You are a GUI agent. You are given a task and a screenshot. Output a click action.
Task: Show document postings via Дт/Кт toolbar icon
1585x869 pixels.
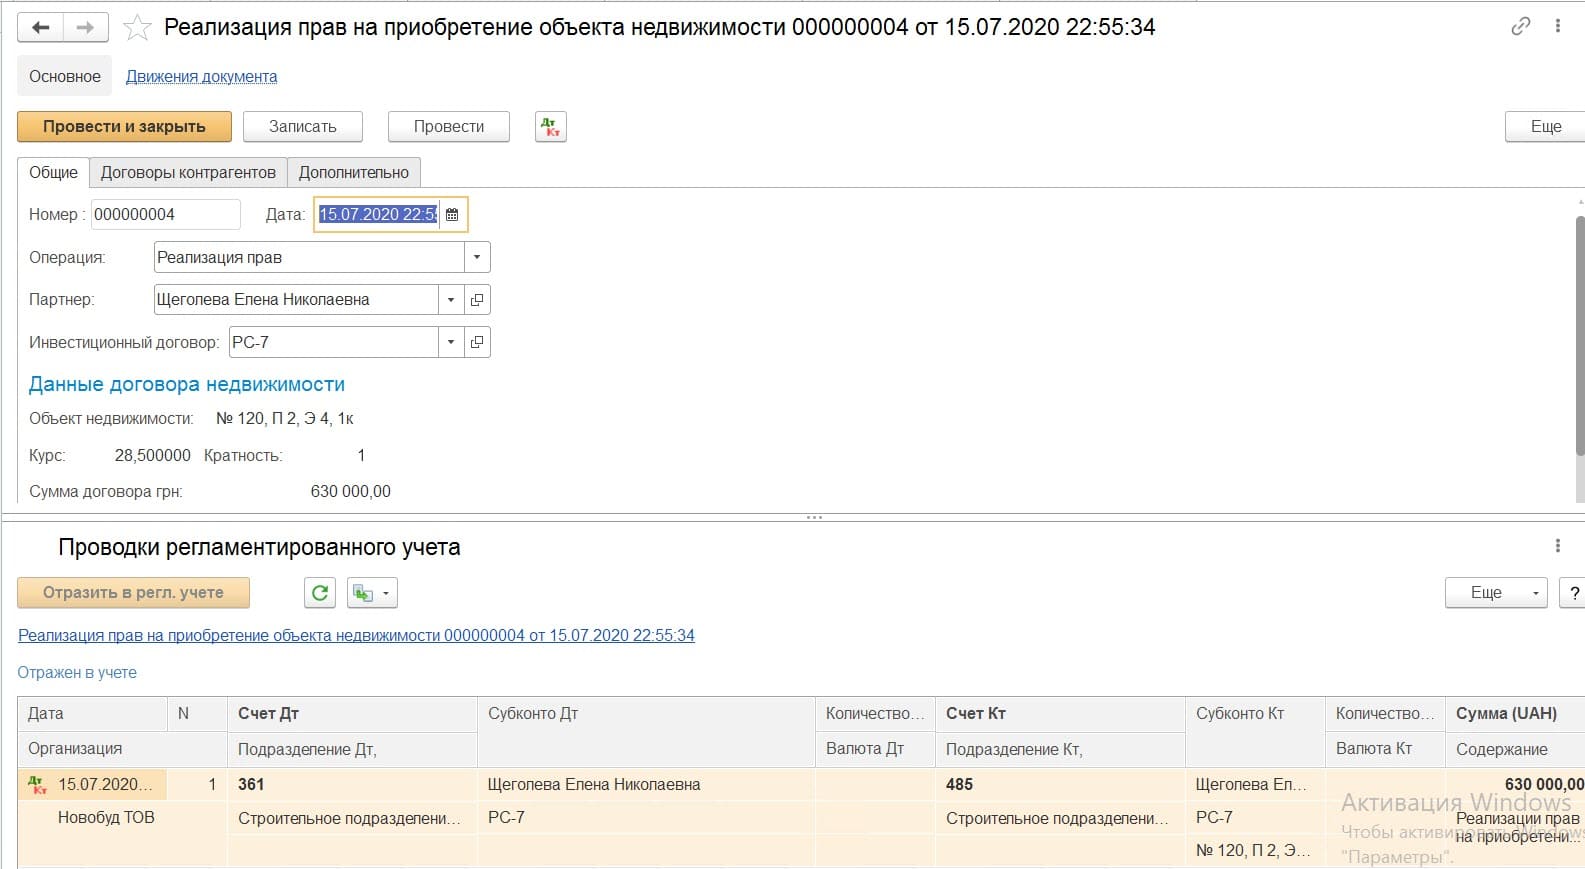550,127
